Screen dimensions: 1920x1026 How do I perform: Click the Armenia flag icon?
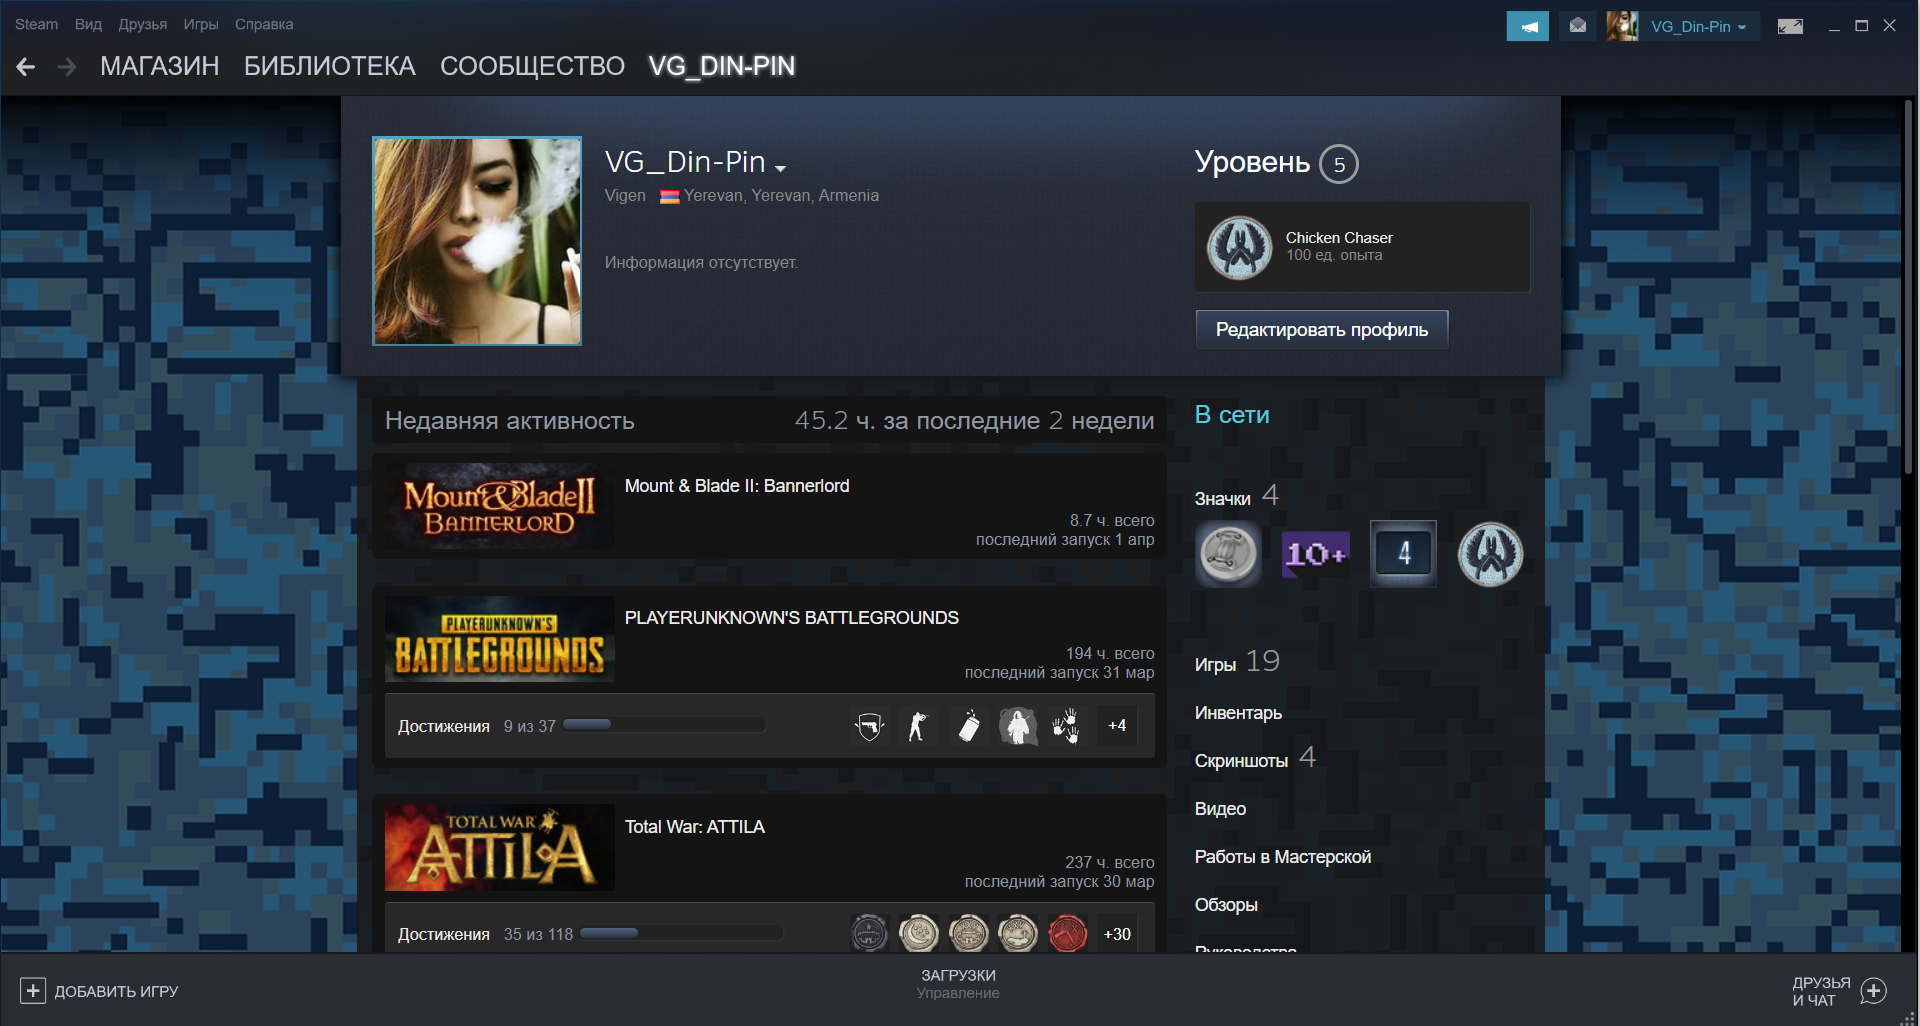pyautogui.click(x=669, y=196)
